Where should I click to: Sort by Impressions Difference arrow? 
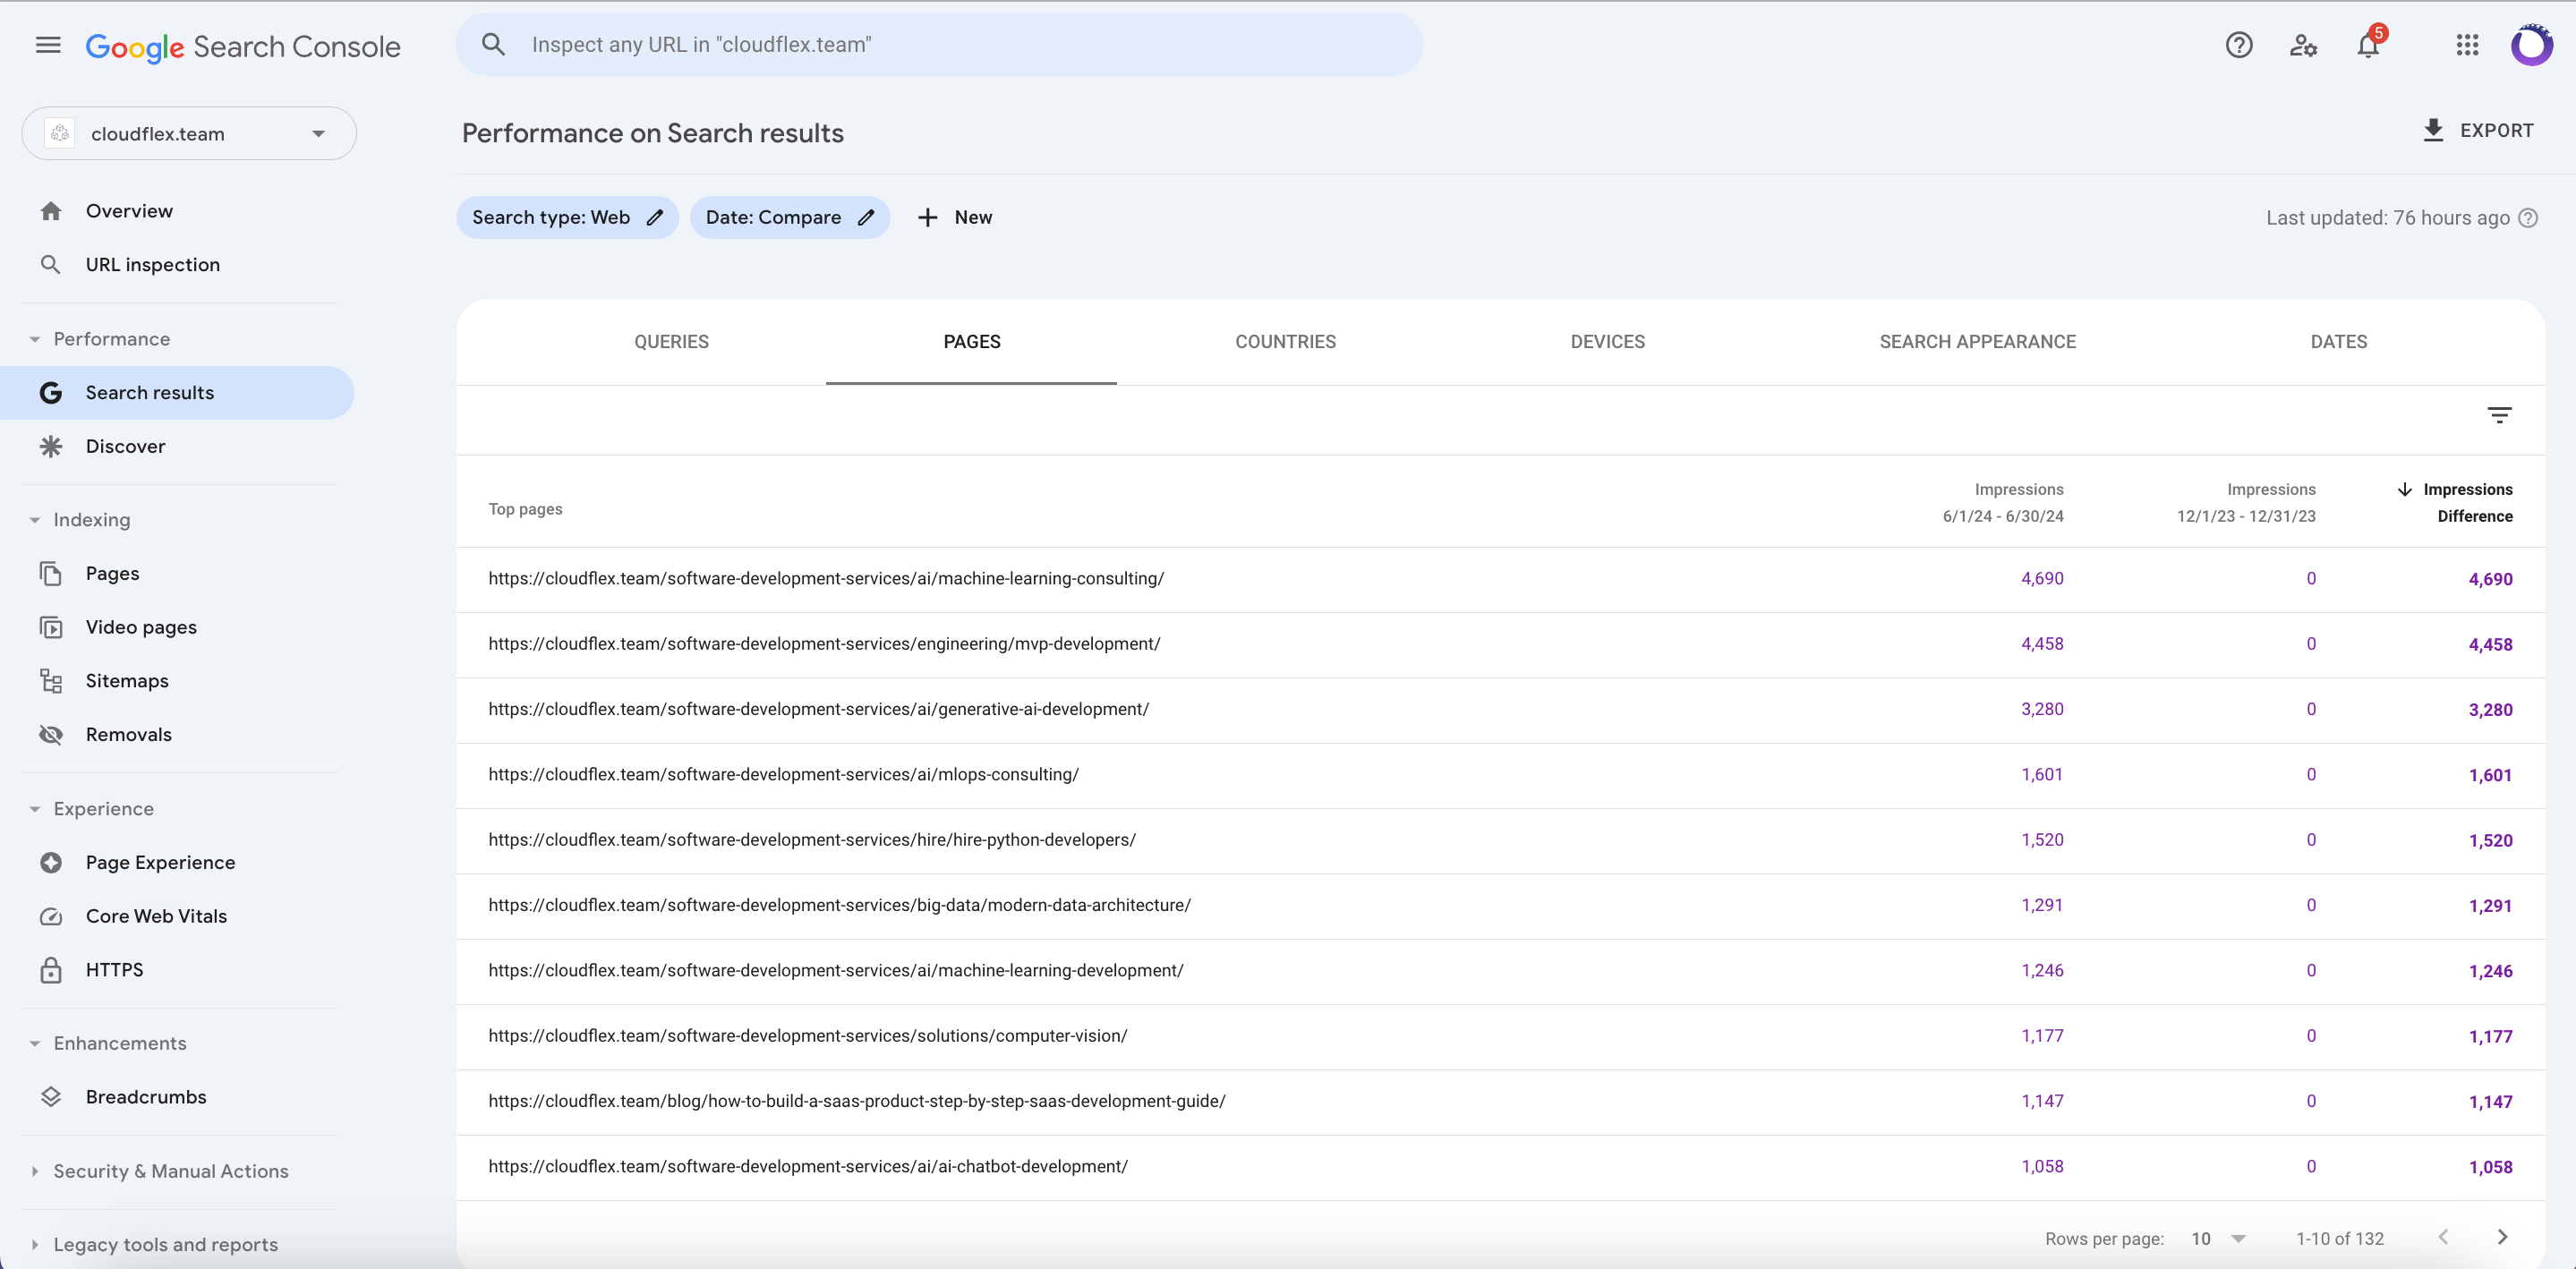tap(2404, 489)
